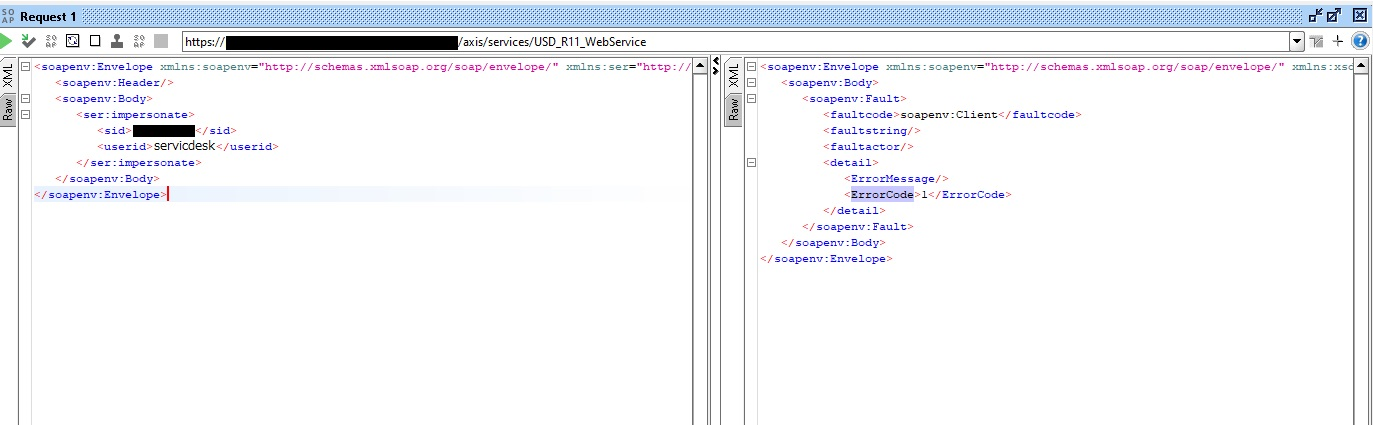Click the create empty request square icon
This screenshot has height=425, width=1373.
(x=95, y=41)
